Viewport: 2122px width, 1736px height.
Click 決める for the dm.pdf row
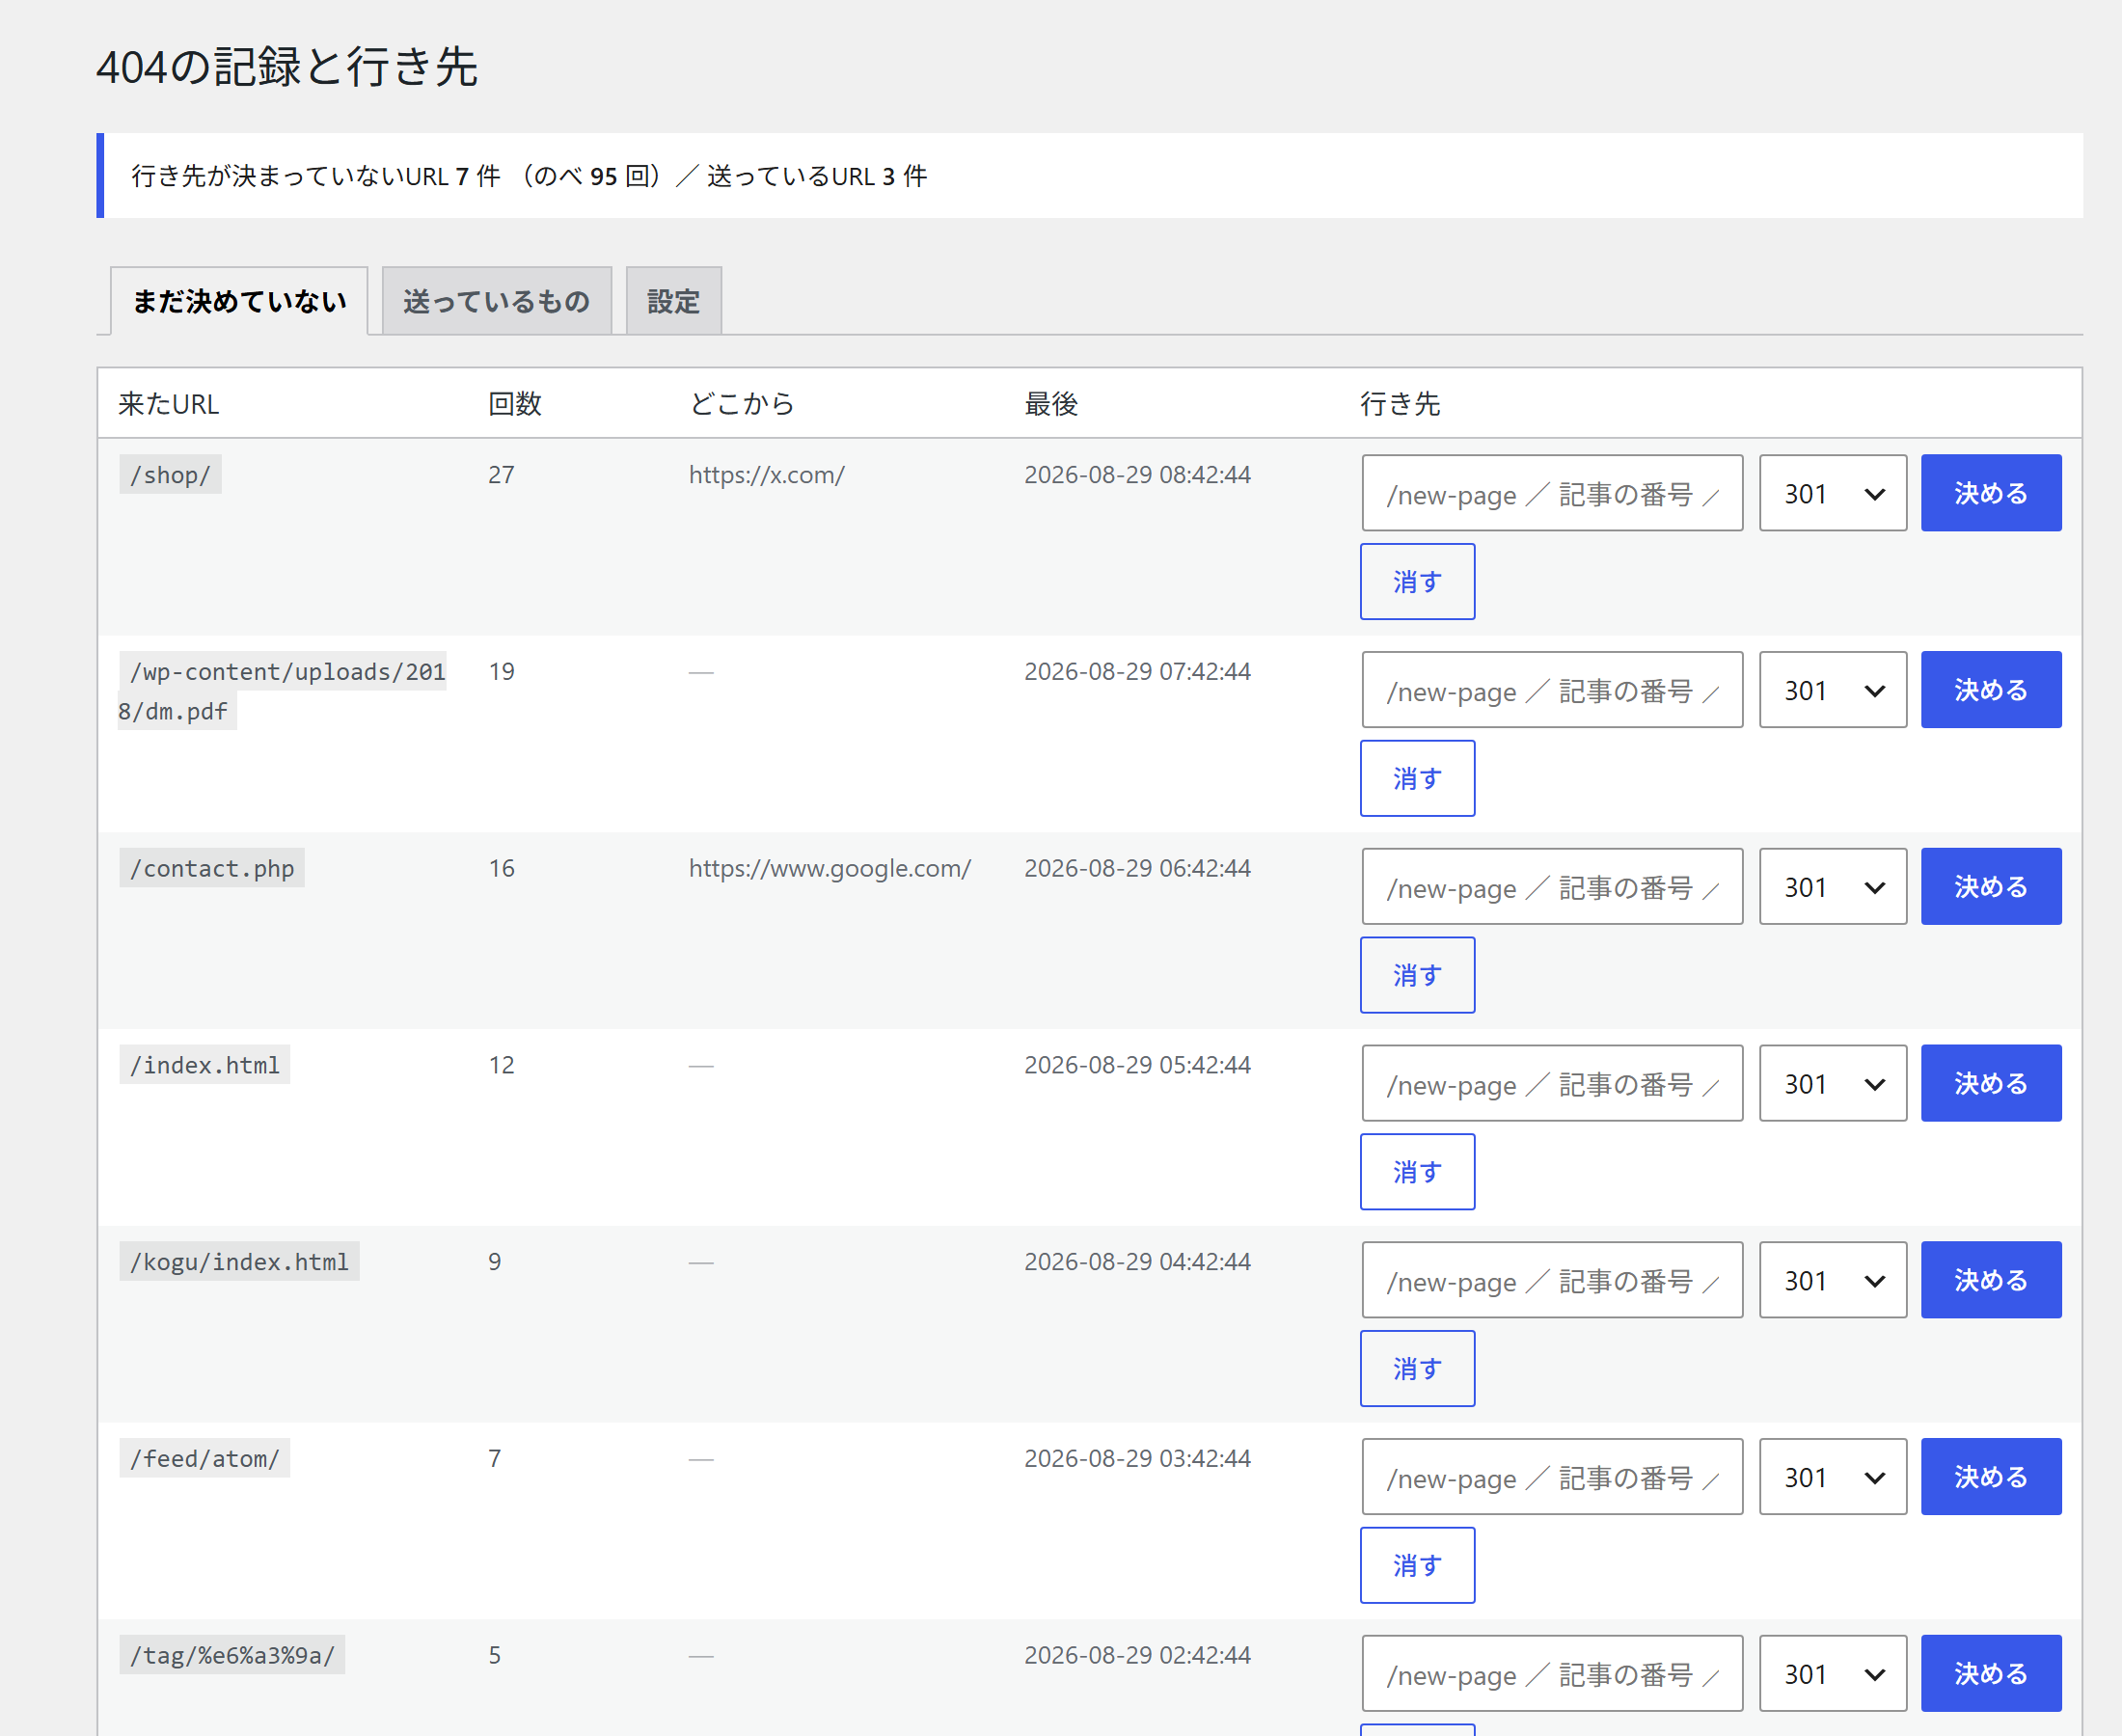pyautogui.click(x=1991, y=690)
